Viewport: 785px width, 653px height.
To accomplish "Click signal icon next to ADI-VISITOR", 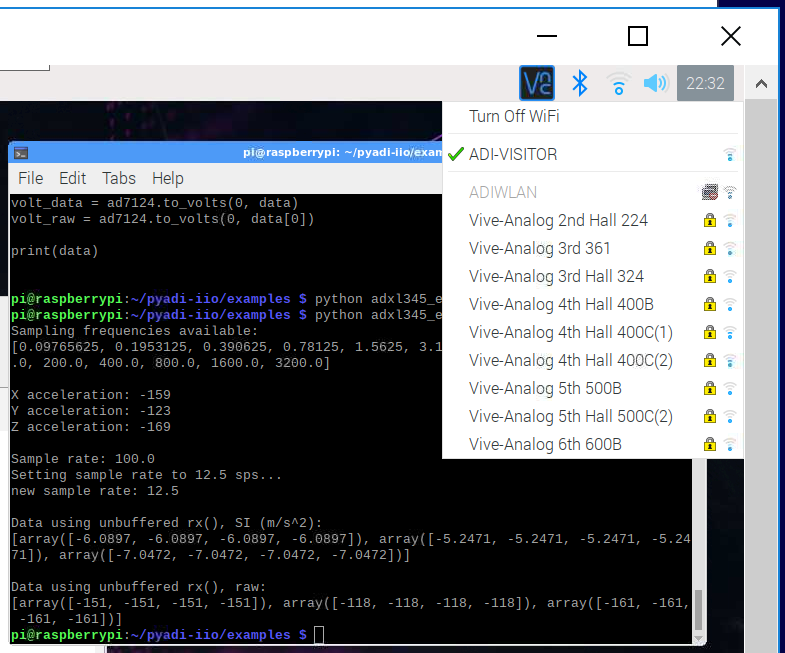I will pyautogui.click(x=730, y=155).
